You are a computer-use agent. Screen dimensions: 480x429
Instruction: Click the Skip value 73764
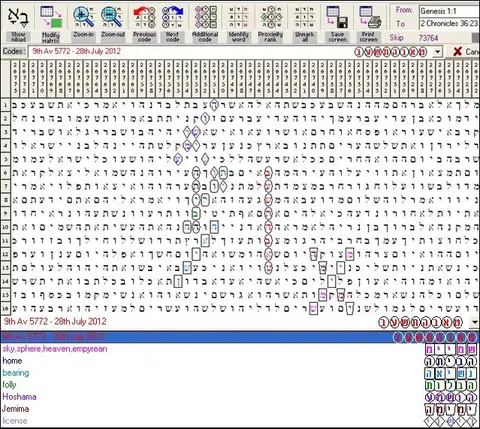click(x=428, y=38)
